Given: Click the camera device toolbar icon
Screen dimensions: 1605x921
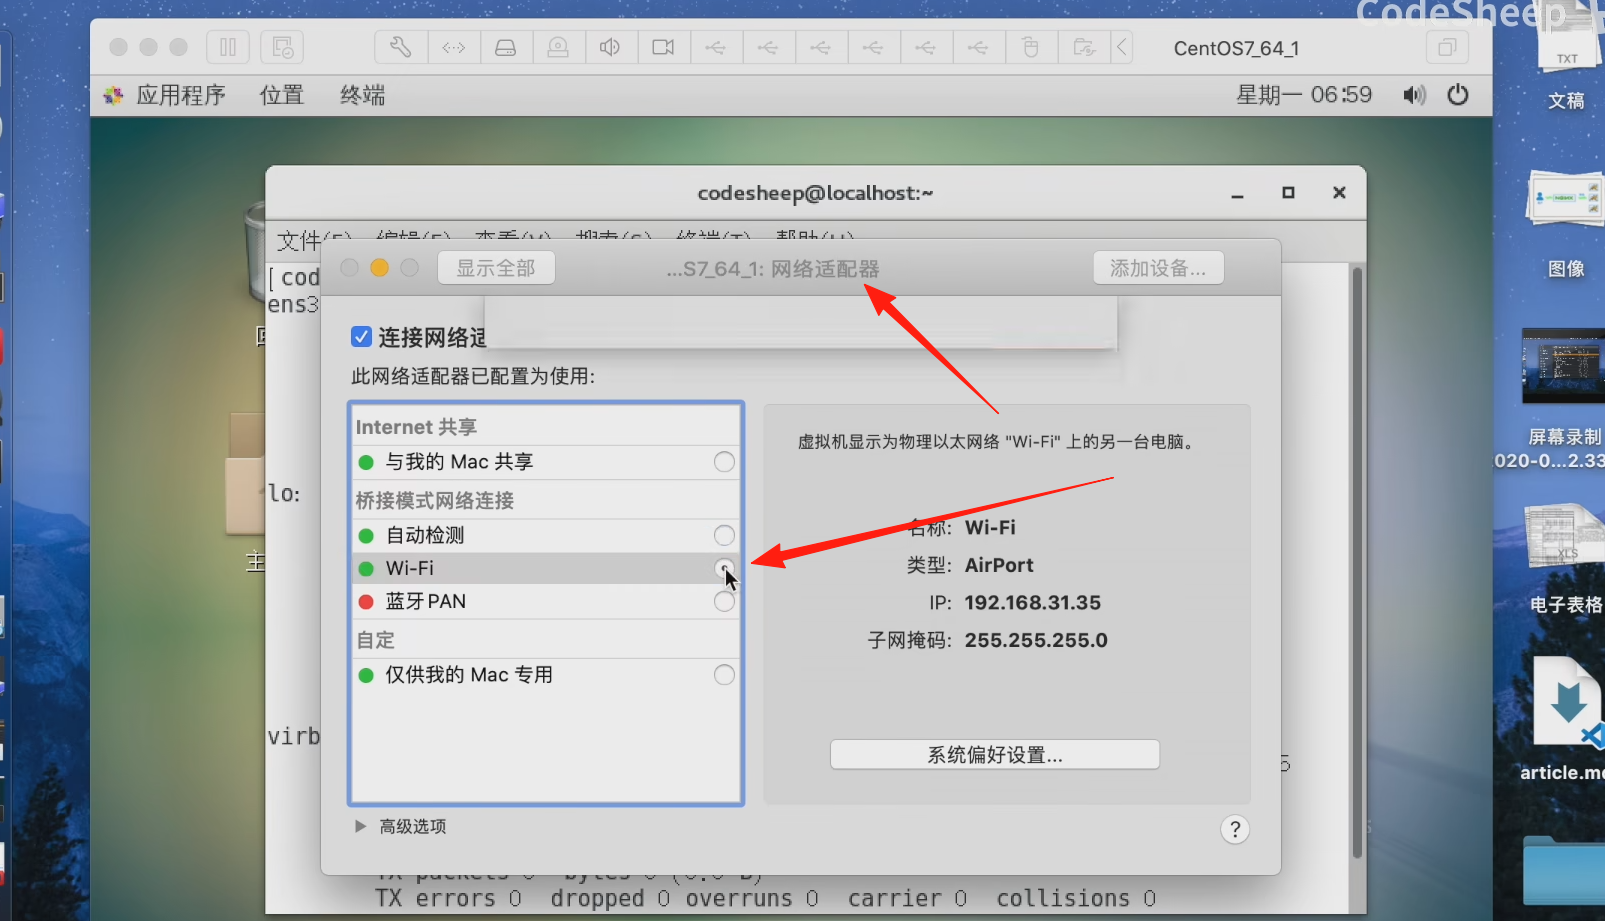Looking at the screenshot, I should (663, 47).
